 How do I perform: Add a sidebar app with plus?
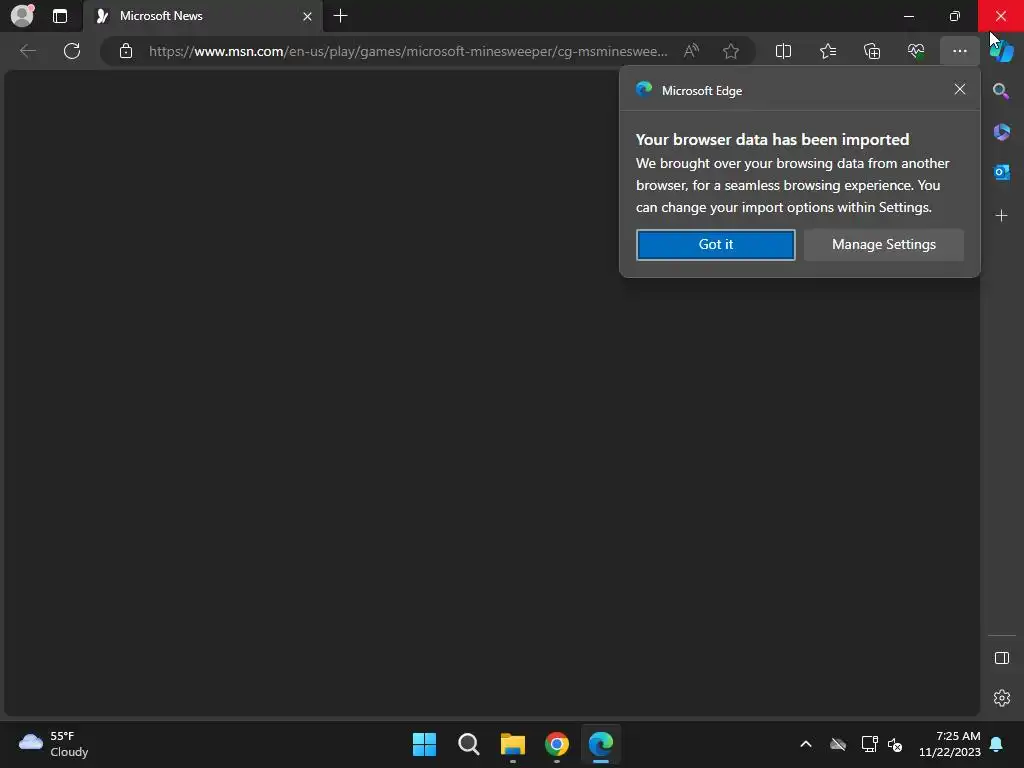click(1001, 216)
